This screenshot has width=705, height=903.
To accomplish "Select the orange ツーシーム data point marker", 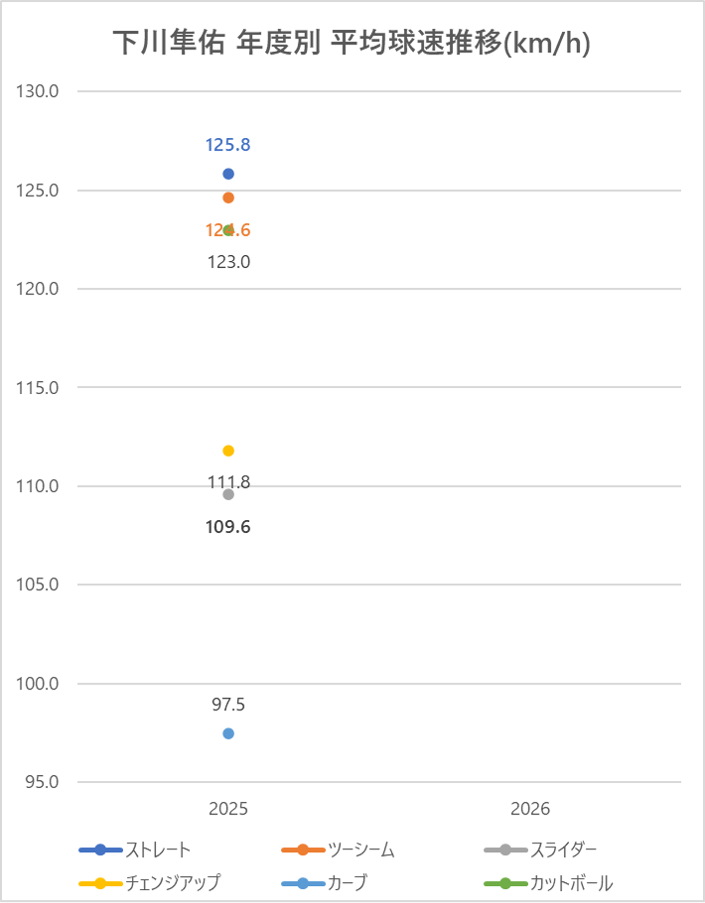I will tap(228, 198).
